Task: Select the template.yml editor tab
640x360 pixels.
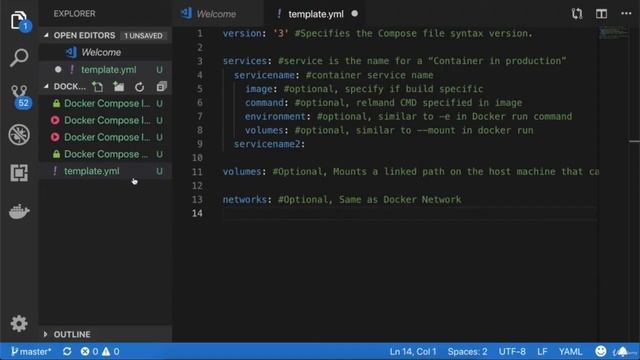Action: [x=316, y=14]
